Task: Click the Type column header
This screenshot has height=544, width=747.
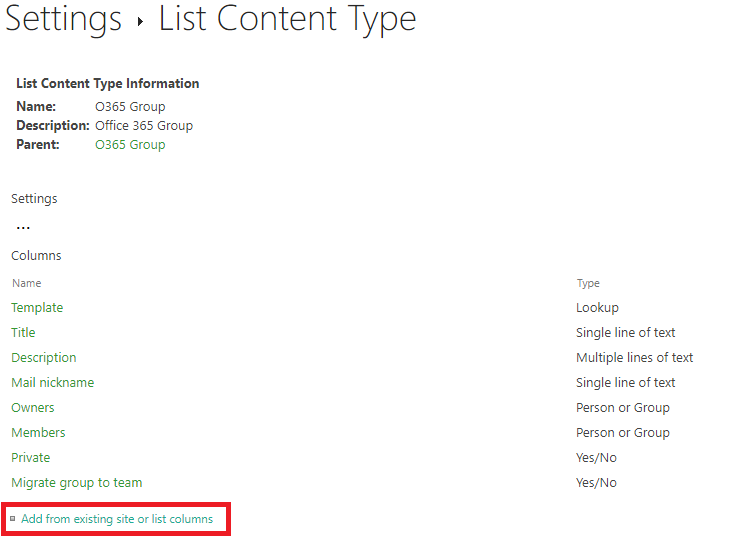Action: tap(588, 283)
